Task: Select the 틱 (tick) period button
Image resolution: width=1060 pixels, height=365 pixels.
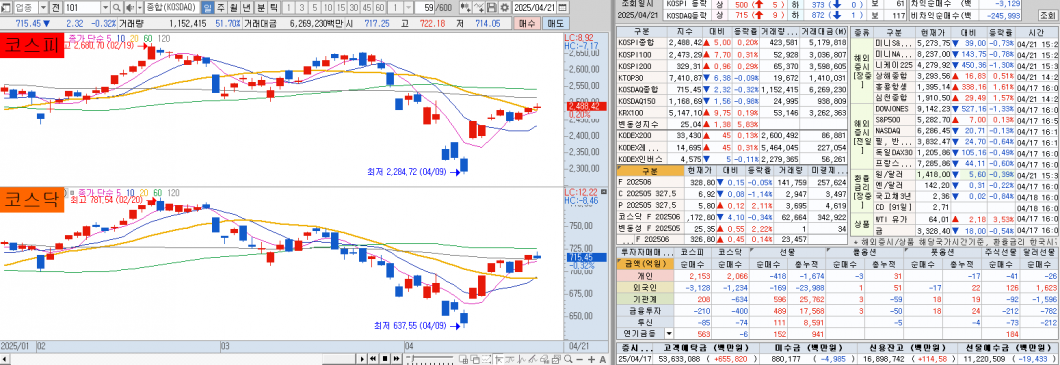Action: point(273,7)
